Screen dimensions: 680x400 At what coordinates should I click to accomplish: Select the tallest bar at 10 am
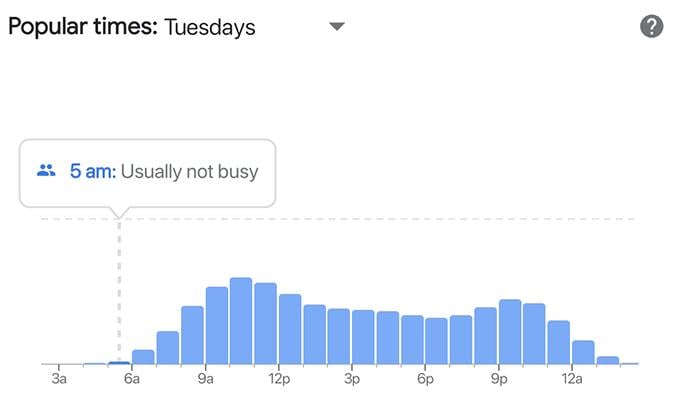tap(241, 321)
